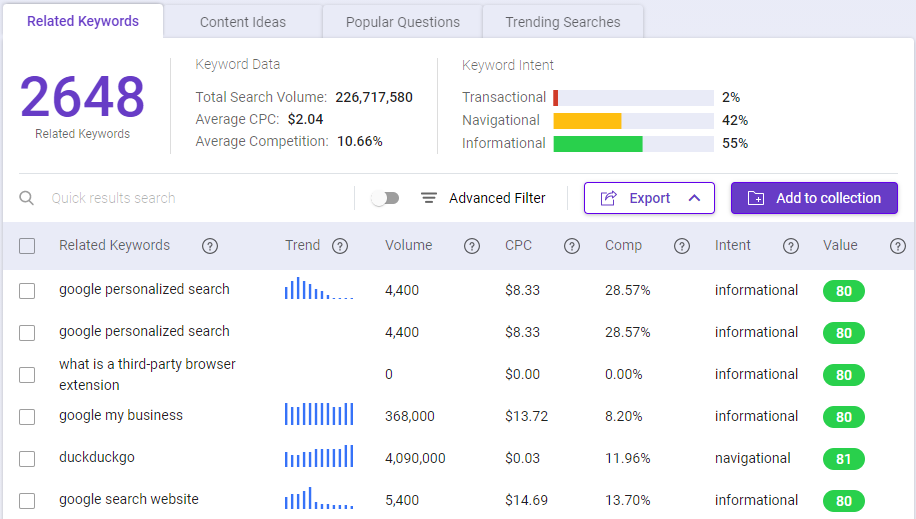Click keyword 'google my business'
This screenshot has width=916, height=519.
pos(121,416)
